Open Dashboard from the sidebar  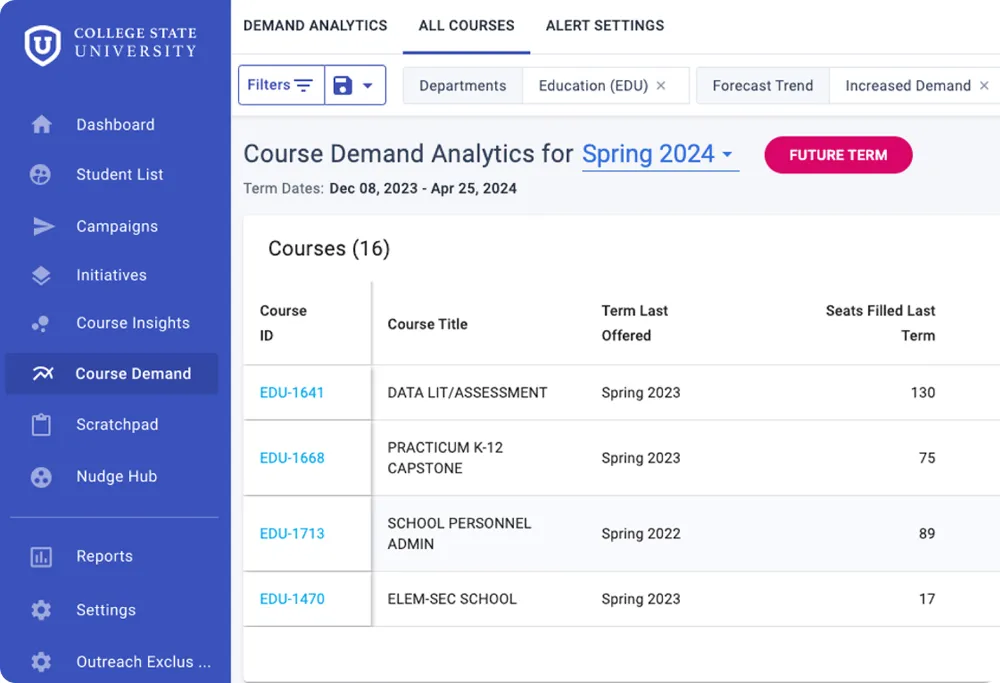point(115,124)
